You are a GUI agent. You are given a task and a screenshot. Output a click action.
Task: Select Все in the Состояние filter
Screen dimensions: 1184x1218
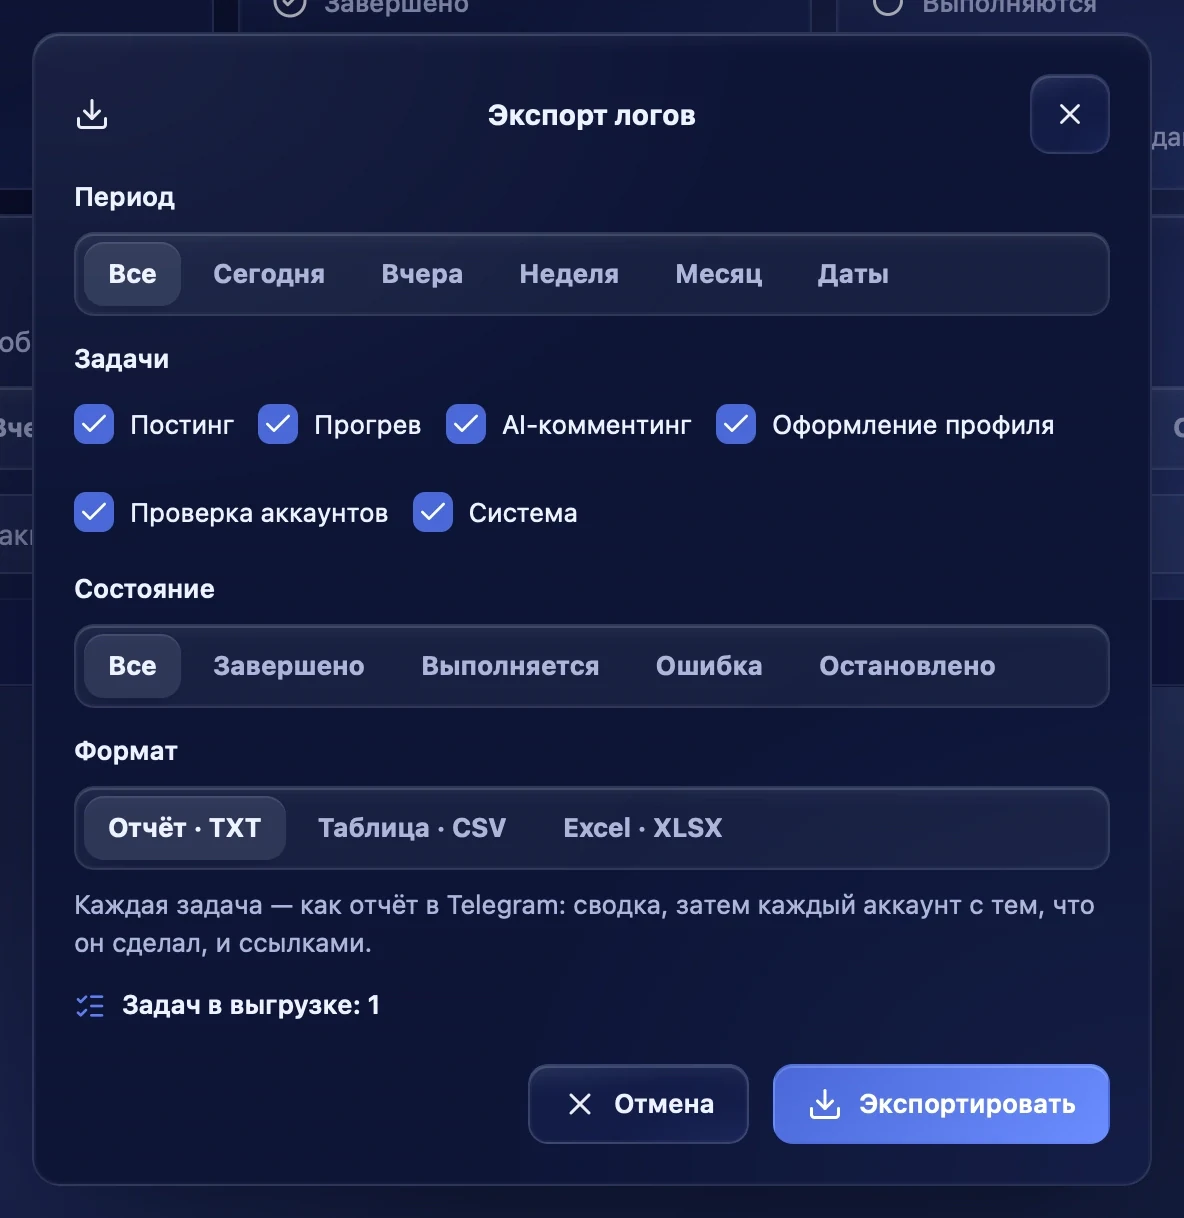(132, 666)
